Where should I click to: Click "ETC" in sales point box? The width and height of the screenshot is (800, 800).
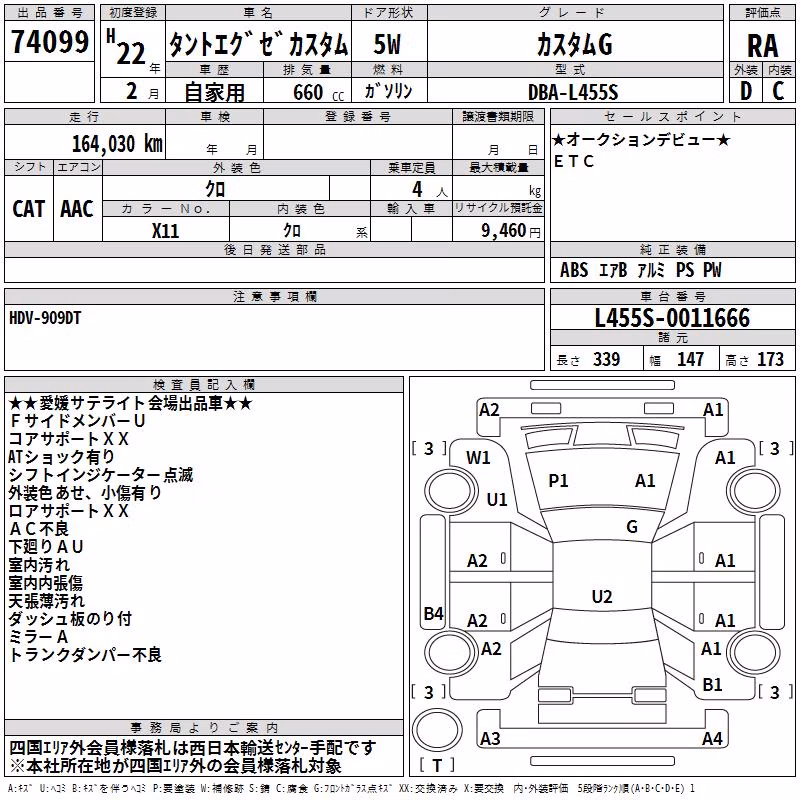[574, 161]
